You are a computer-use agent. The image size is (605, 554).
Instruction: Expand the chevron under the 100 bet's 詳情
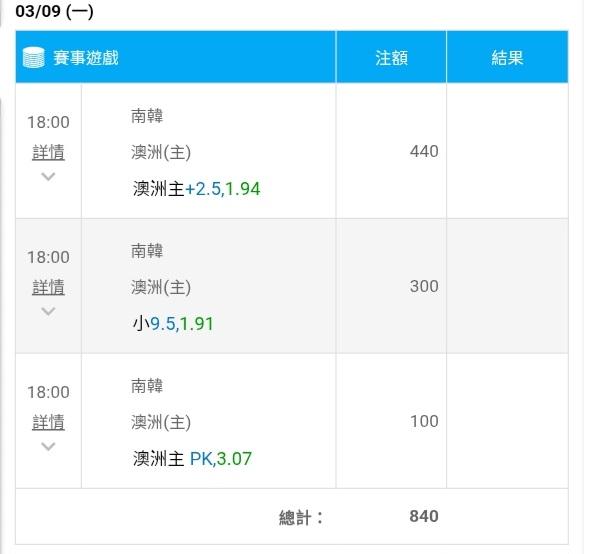[x=48, y=446]
